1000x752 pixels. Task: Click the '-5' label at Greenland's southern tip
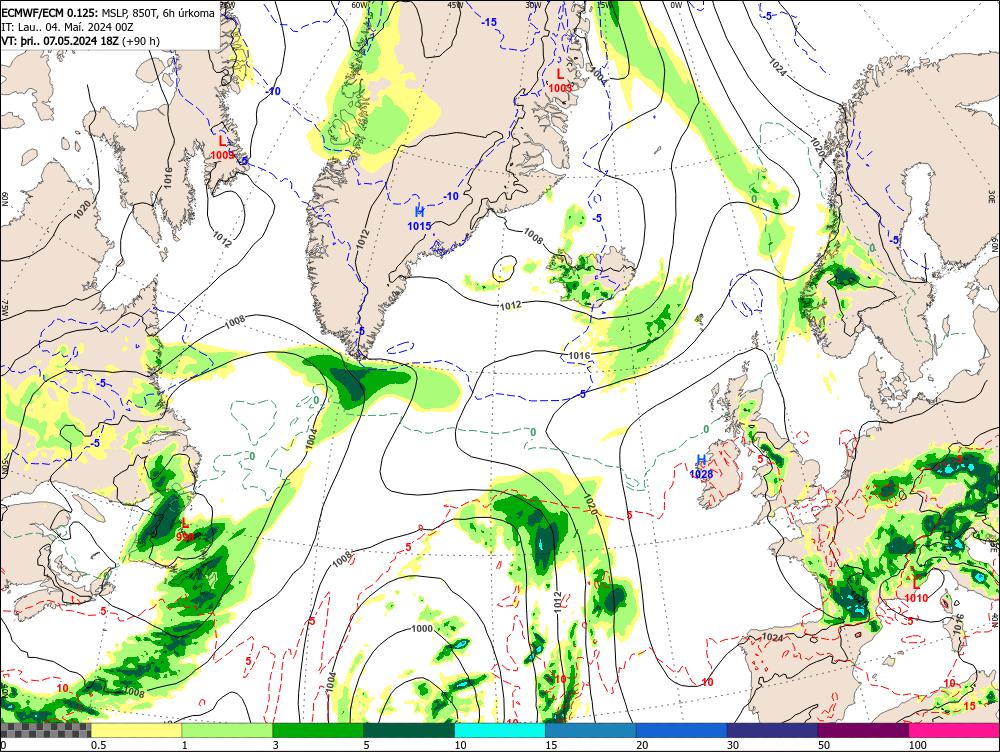pyautogui.click(x=360, y=331)
